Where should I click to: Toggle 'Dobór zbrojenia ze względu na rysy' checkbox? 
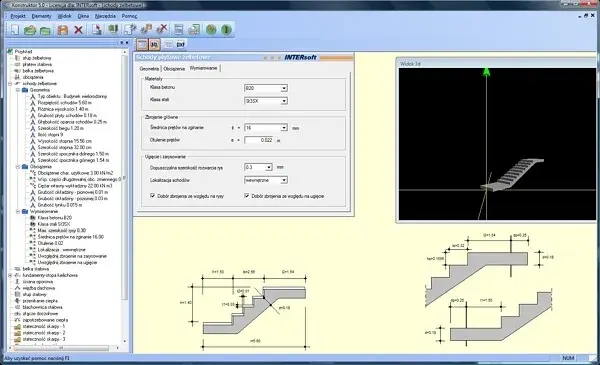(152, 196)
